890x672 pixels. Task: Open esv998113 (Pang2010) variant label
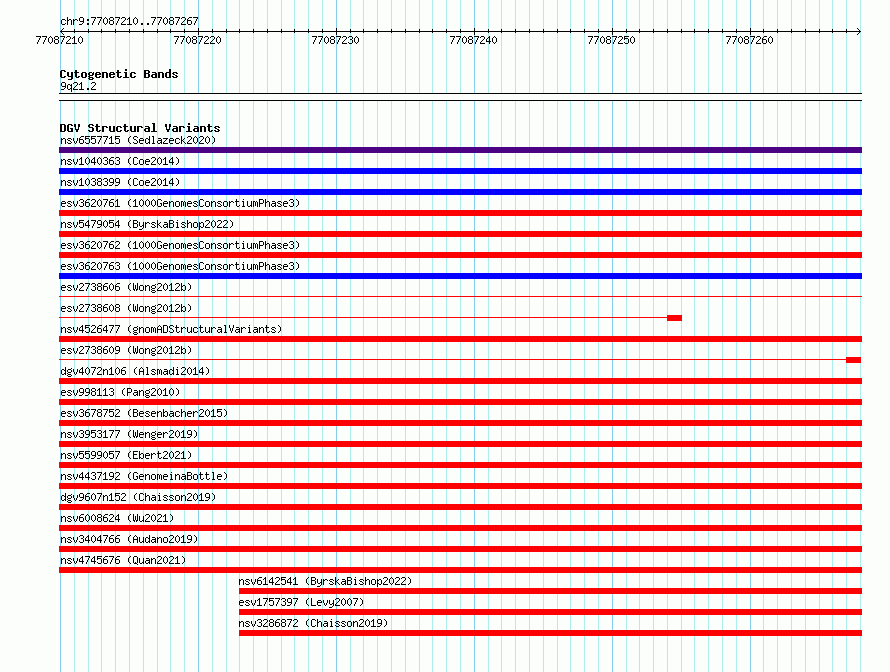click(120, 392)
